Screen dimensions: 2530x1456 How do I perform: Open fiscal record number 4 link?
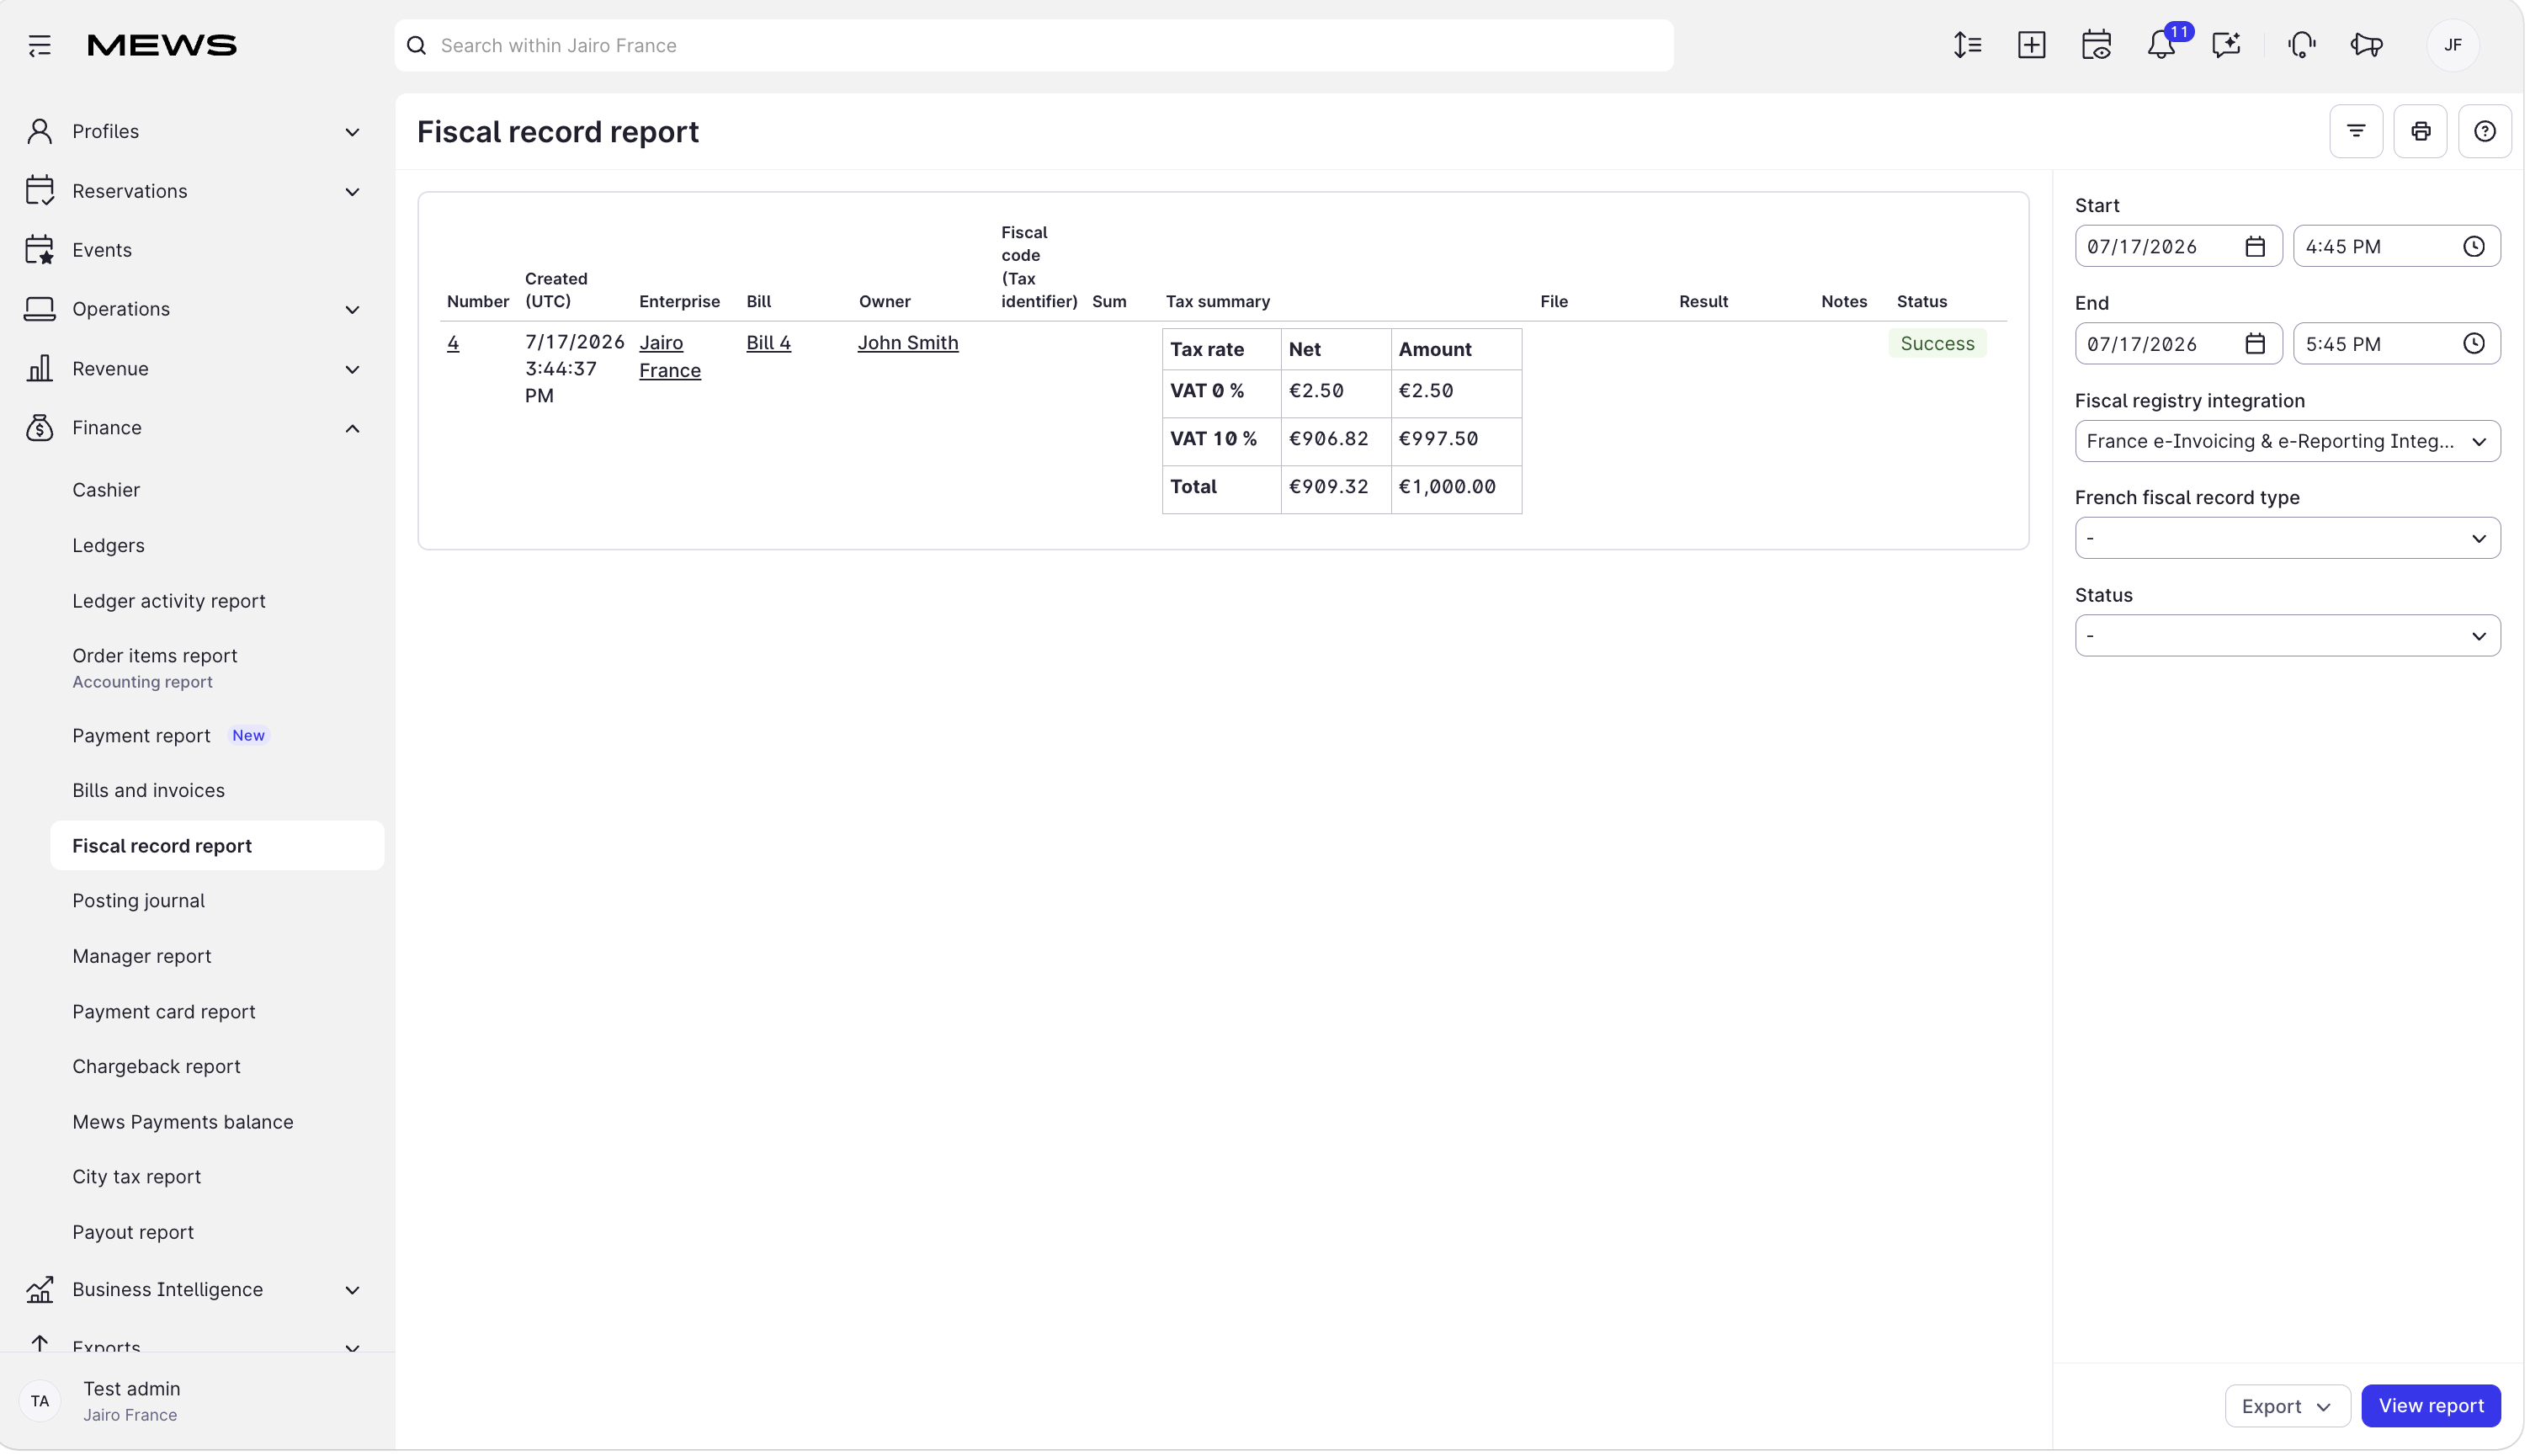click(453, 343)
